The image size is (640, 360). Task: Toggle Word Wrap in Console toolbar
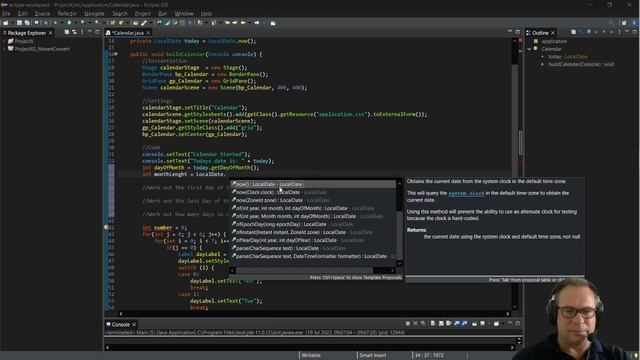pyautogui.click(x=449, y=323)
